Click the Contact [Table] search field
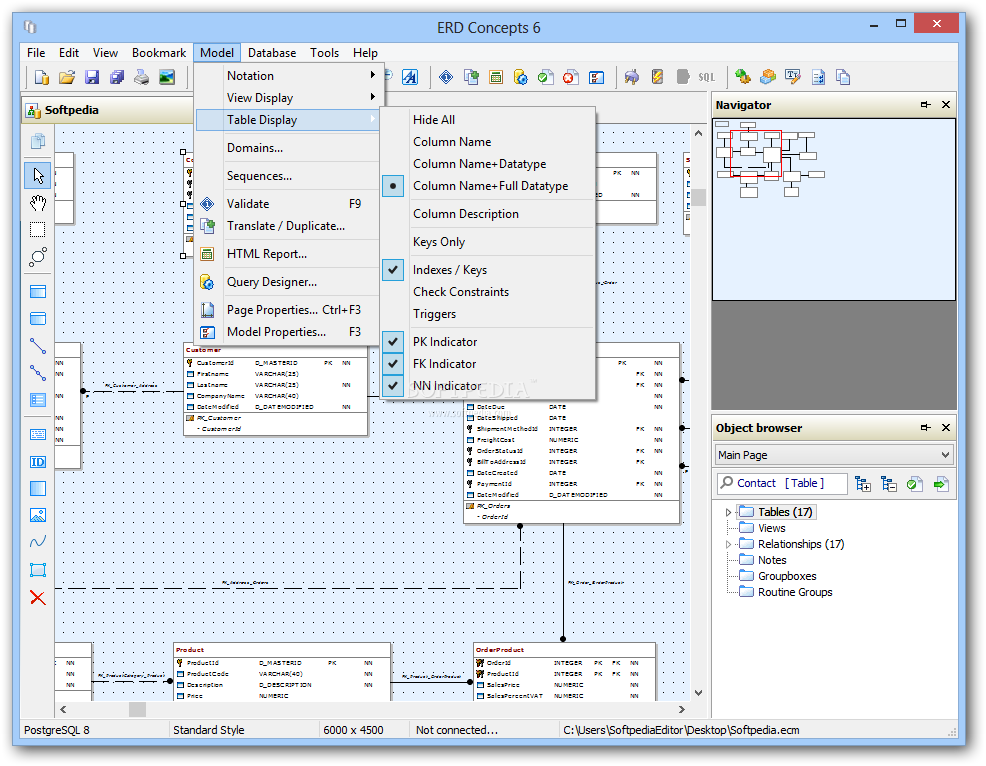986x766 pixels. (x=782, y=484)
